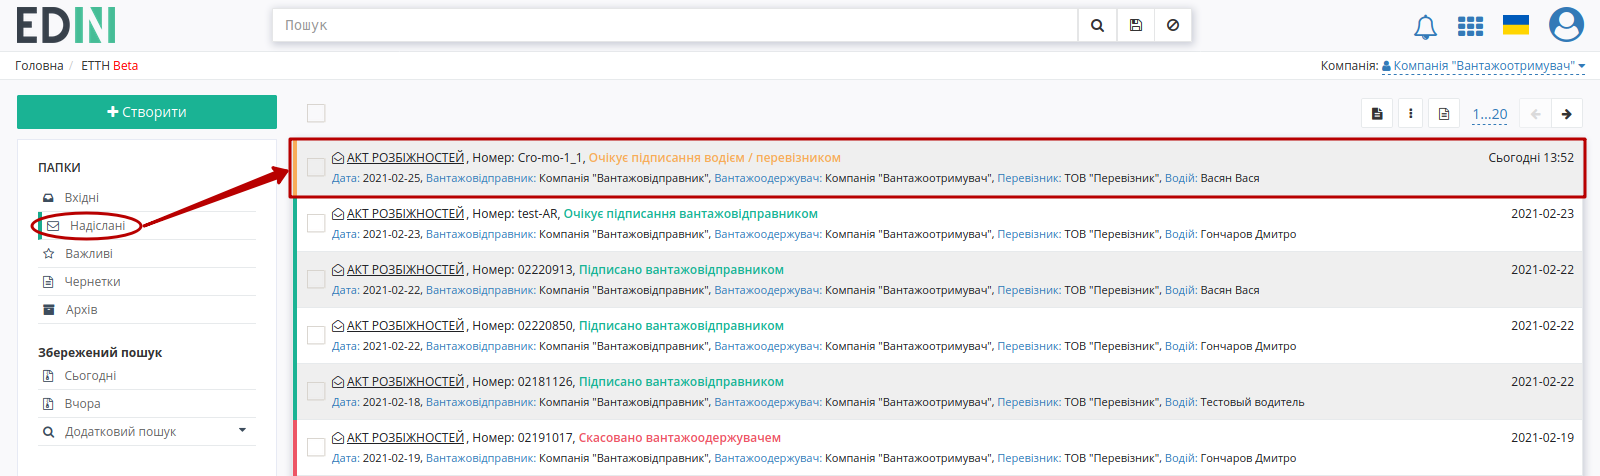Viewport: 1600px width, 476px height.
Task: Click envelope icon of 02181126 row
Action: click(x=338, y=382)
